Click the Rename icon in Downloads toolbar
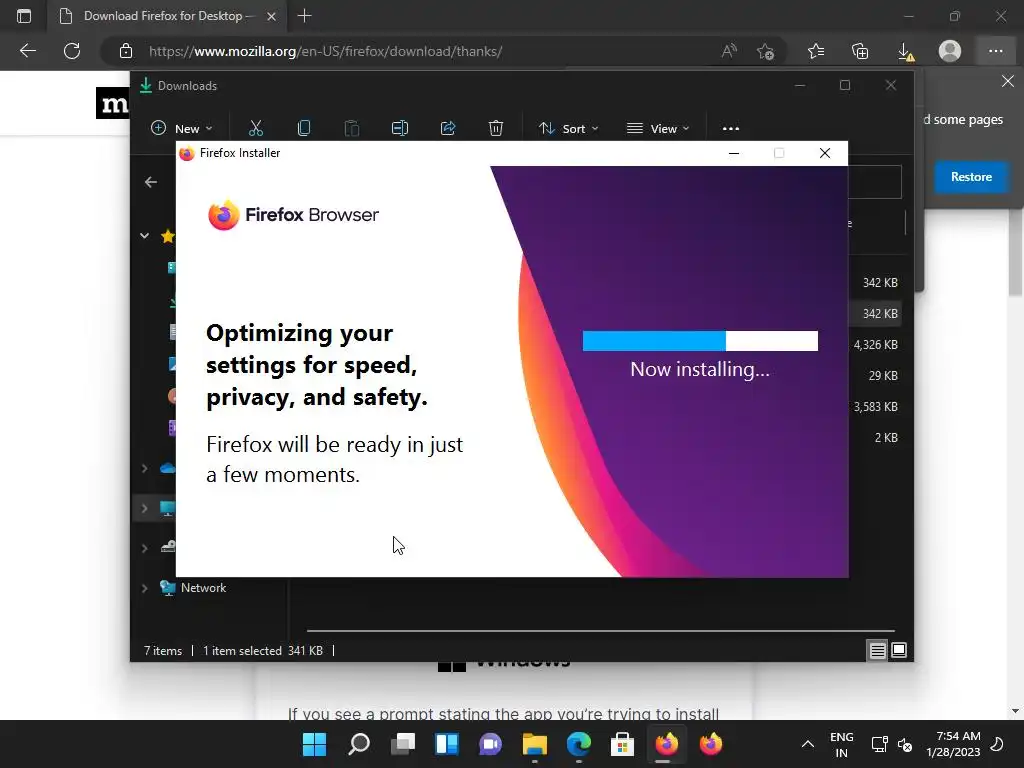 (x=400, y=128)
